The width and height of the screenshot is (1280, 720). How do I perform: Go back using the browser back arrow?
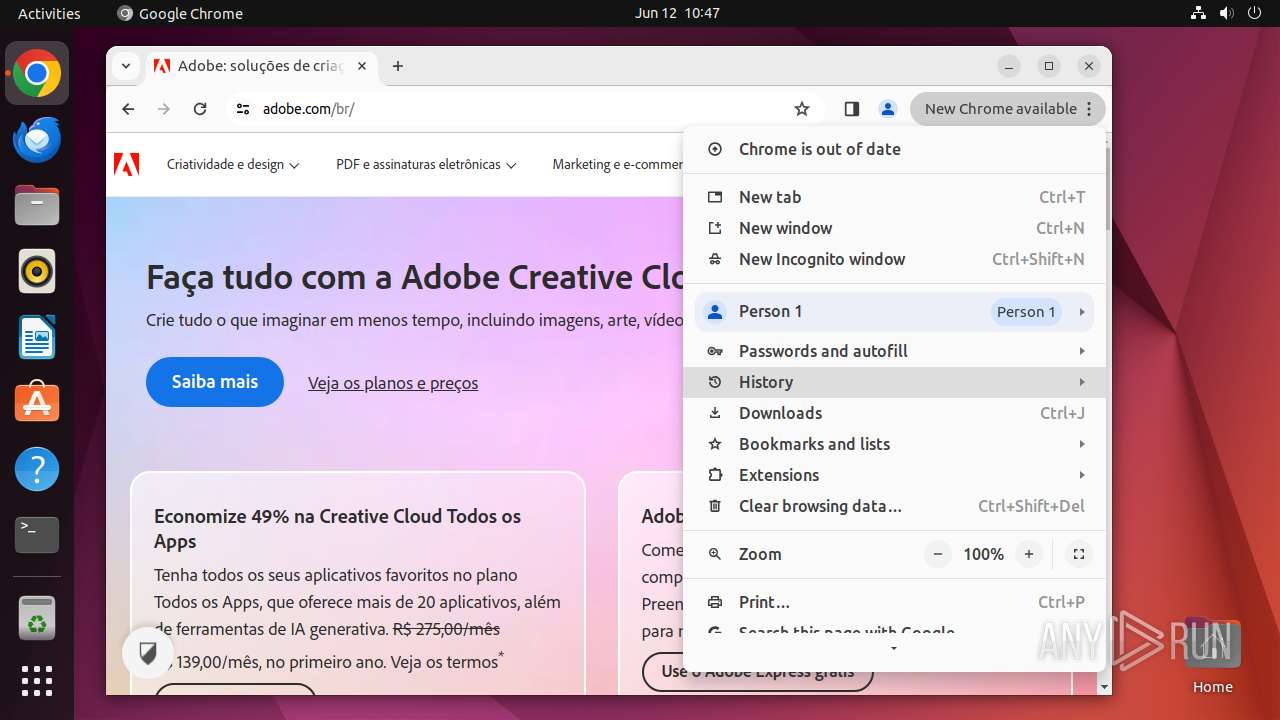click(128, 109)
